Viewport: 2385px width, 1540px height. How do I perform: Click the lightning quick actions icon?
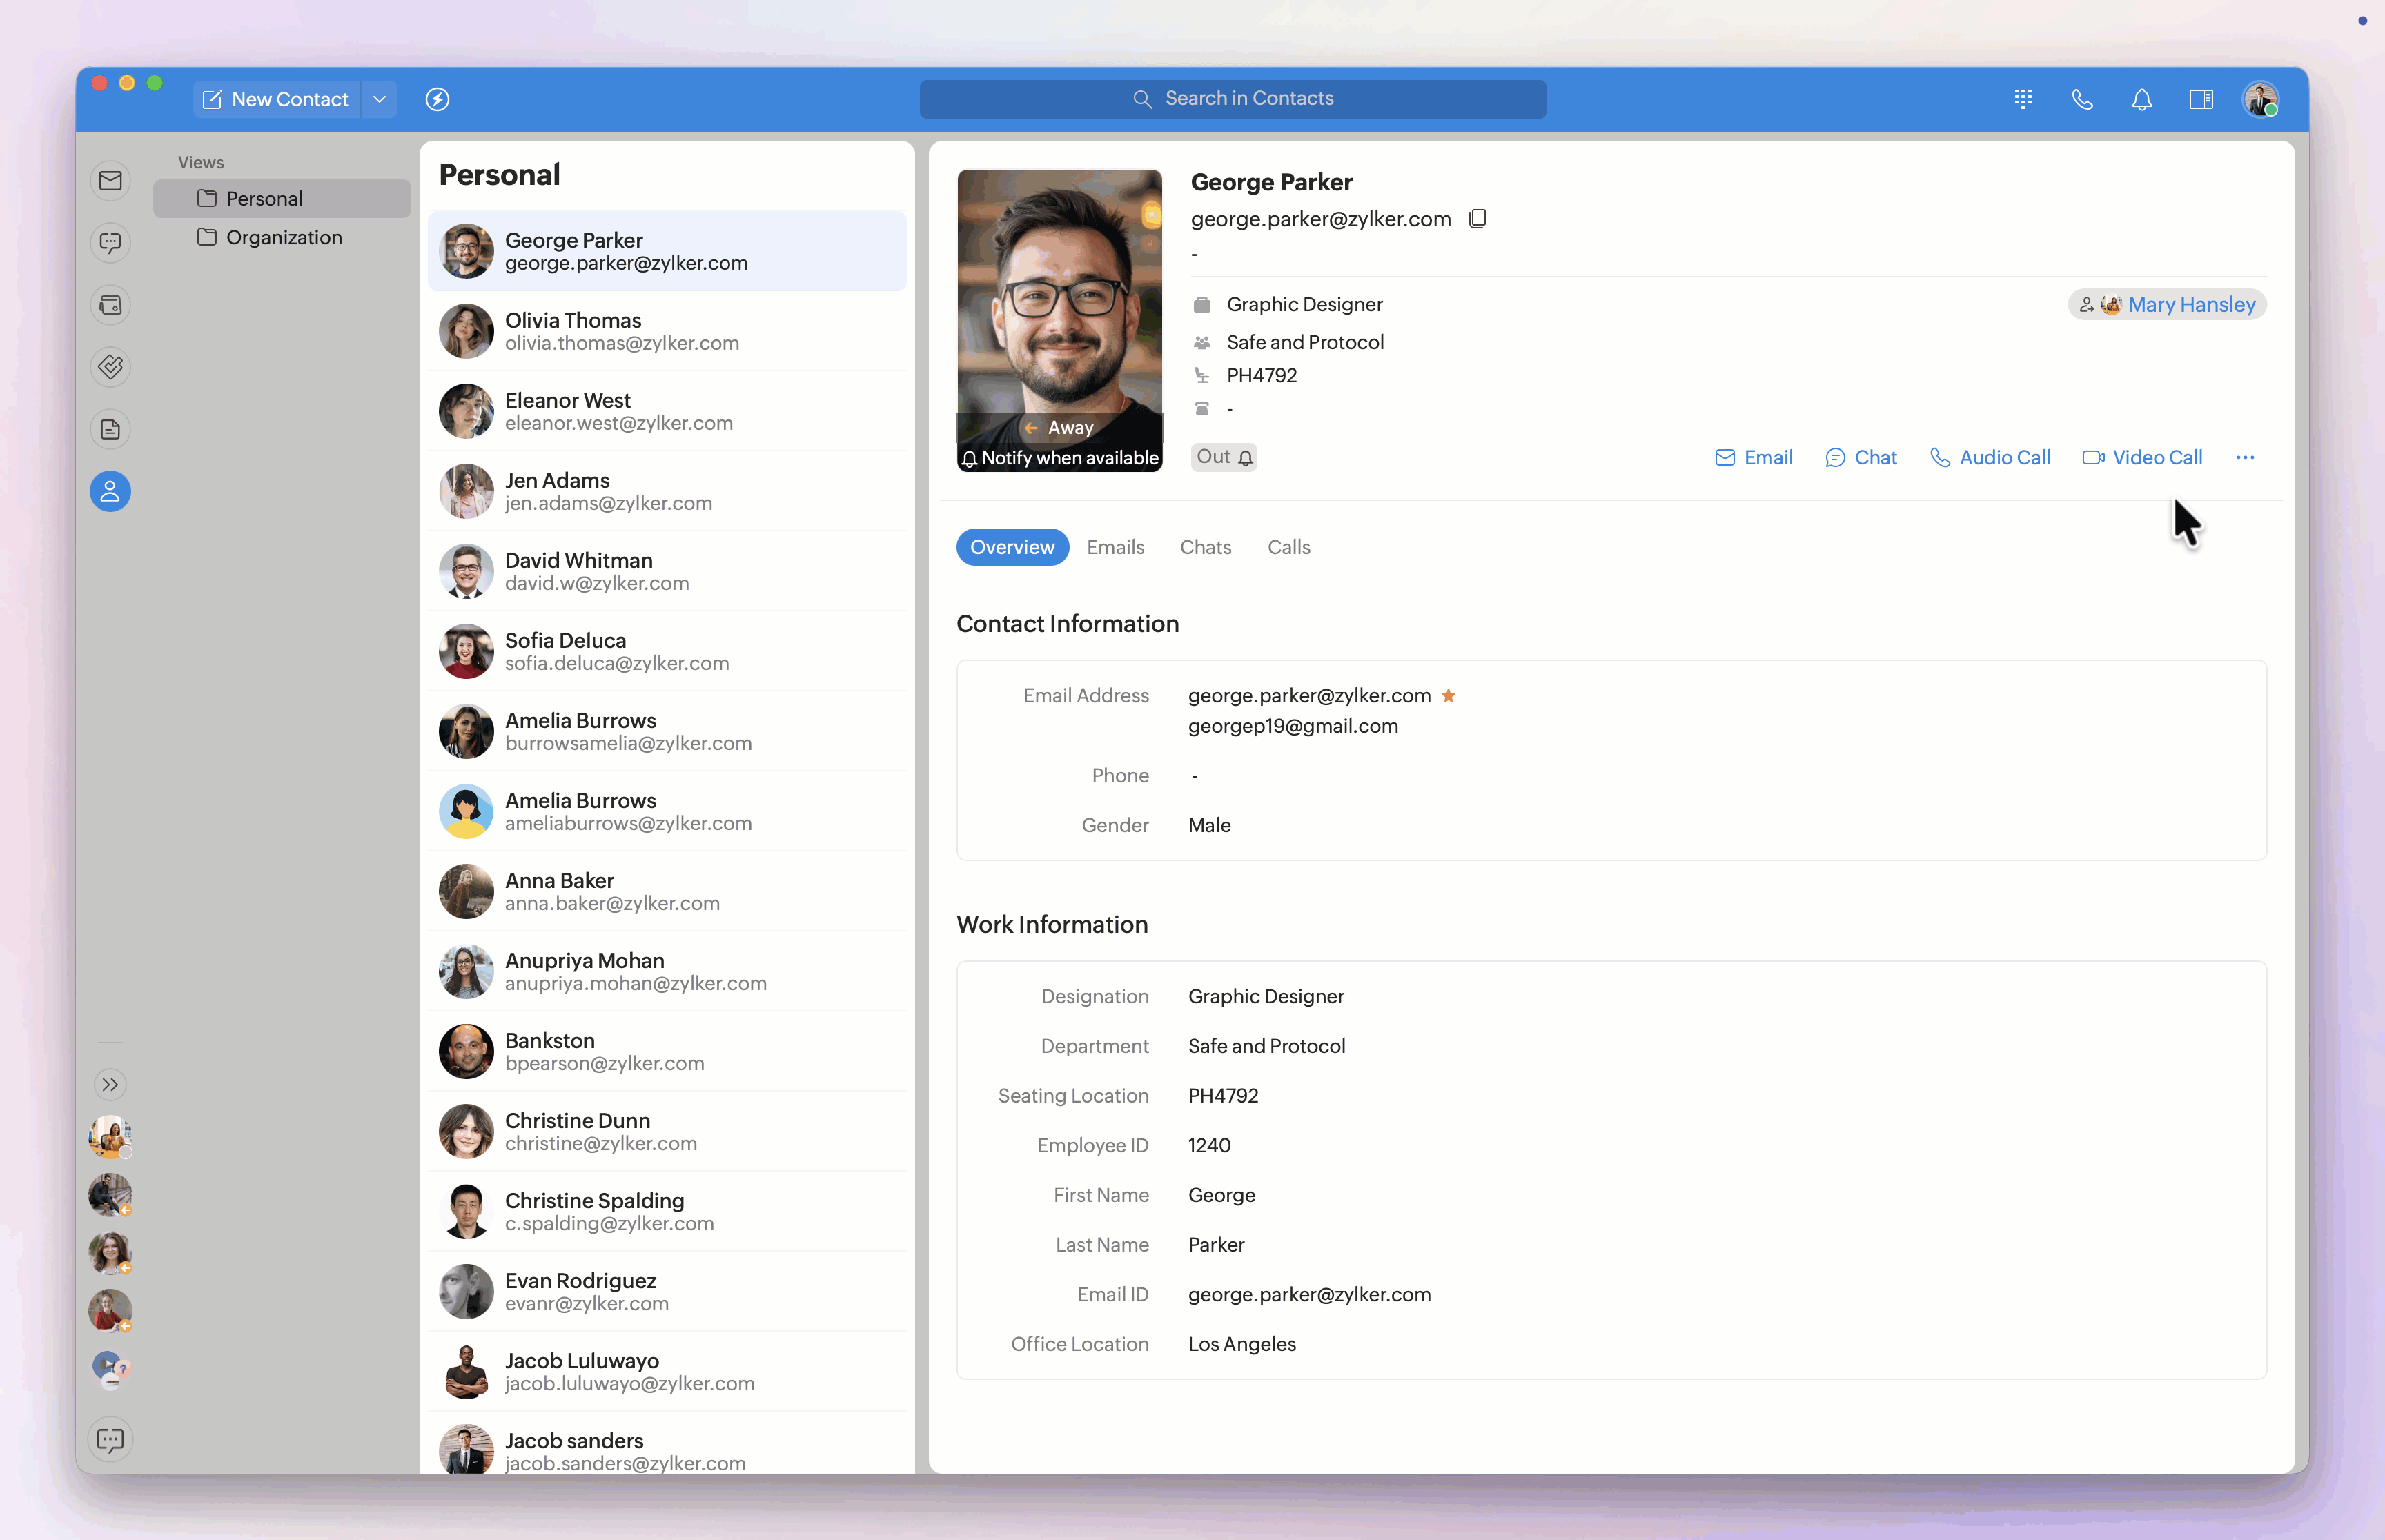[437, 99]
